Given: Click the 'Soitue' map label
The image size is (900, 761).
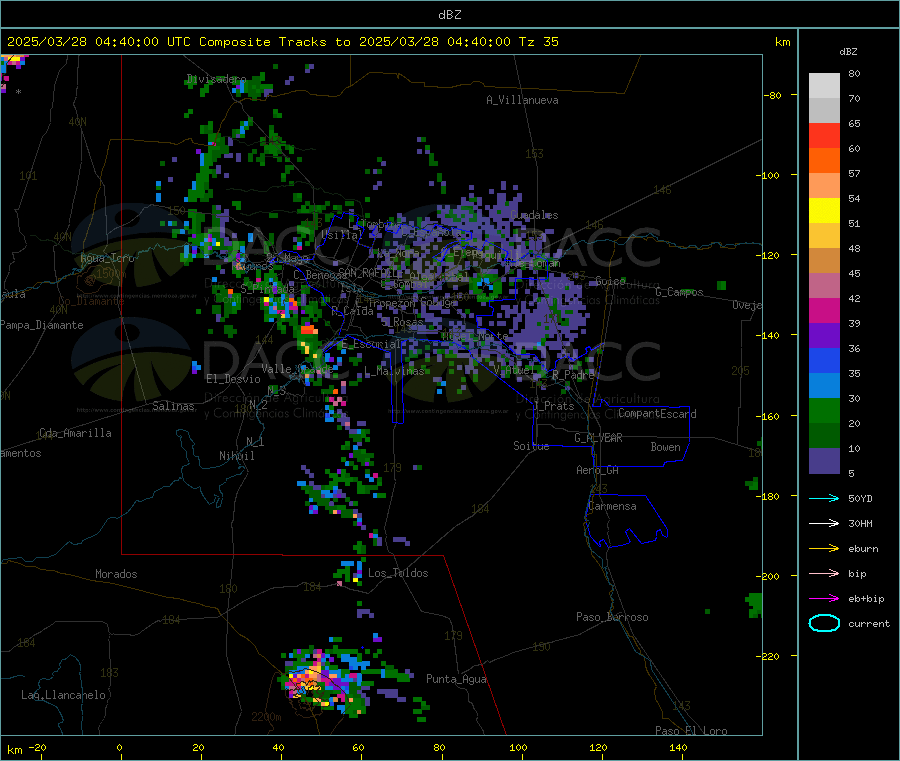Looking at the screenshot, I should pyautogui.click(x=531, y=446).
